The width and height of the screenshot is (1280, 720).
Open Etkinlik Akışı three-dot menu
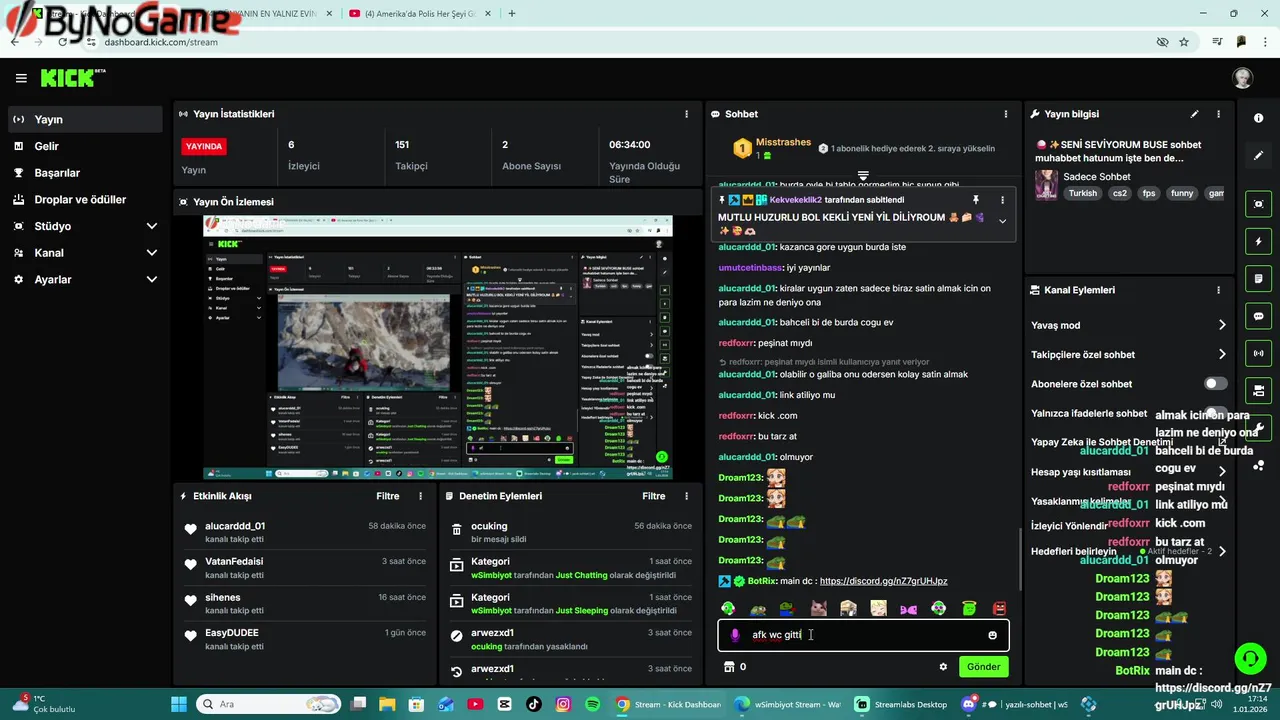point(420,496)
